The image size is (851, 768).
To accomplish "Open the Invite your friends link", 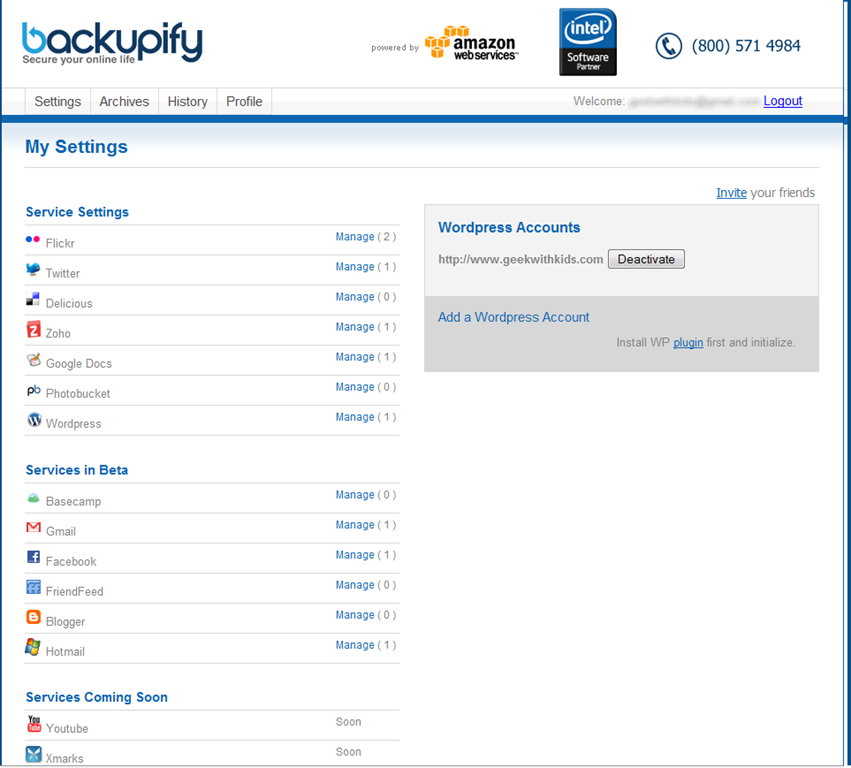I will [x=731, y=193].
